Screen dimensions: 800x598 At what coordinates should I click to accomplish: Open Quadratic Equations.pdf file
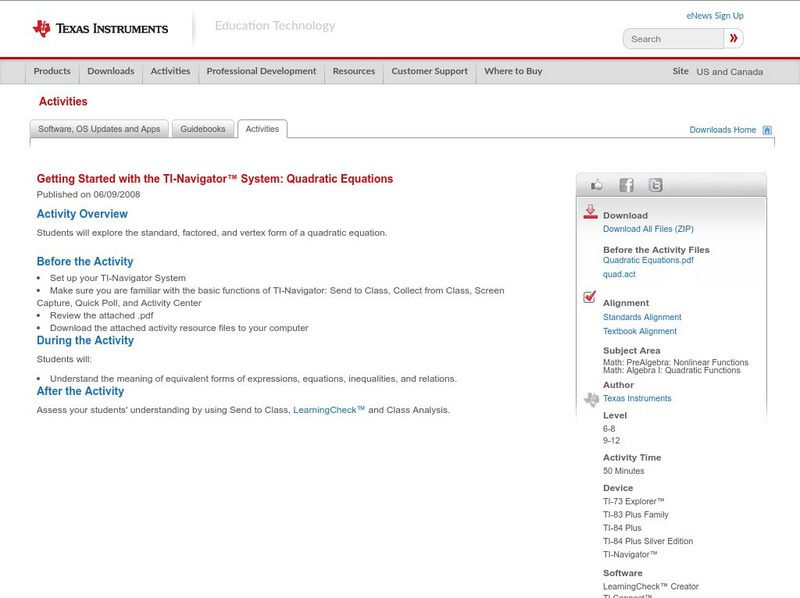pos(648,260)
